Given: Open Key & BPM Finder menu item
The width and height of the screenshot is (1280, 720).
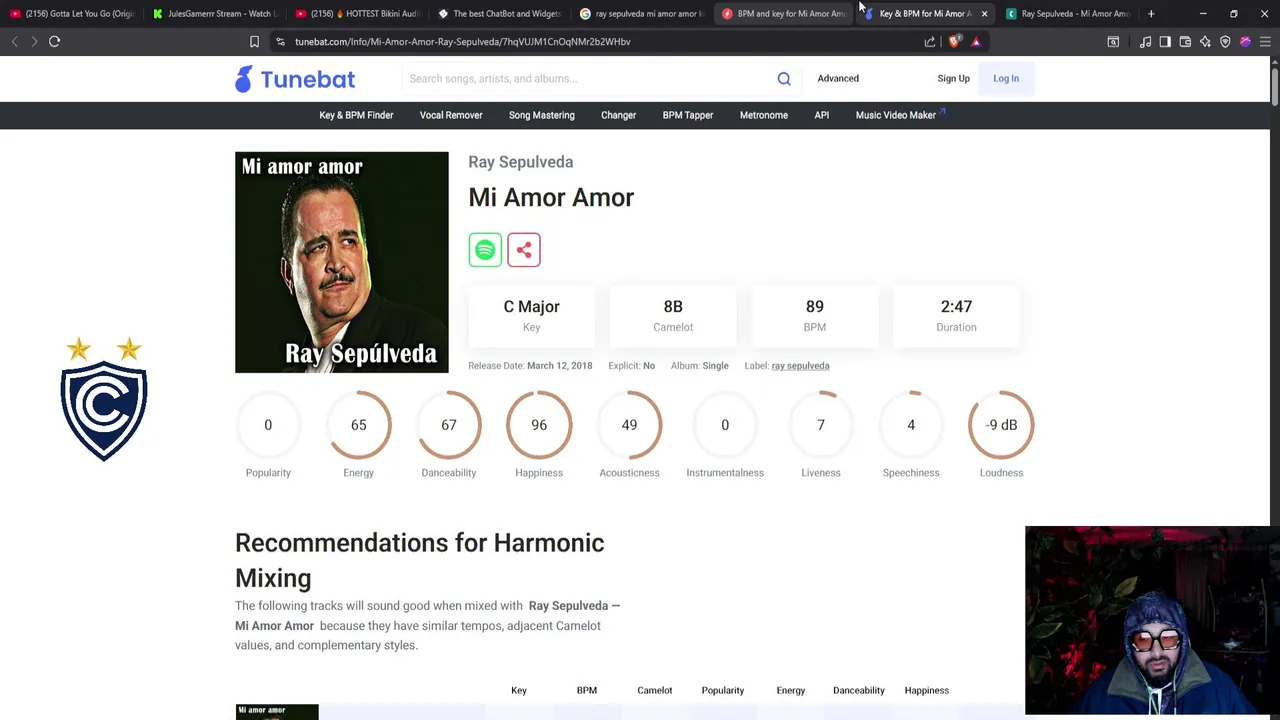Looking at the screenshot, I should pyautogui.click(x=356, y=115).
